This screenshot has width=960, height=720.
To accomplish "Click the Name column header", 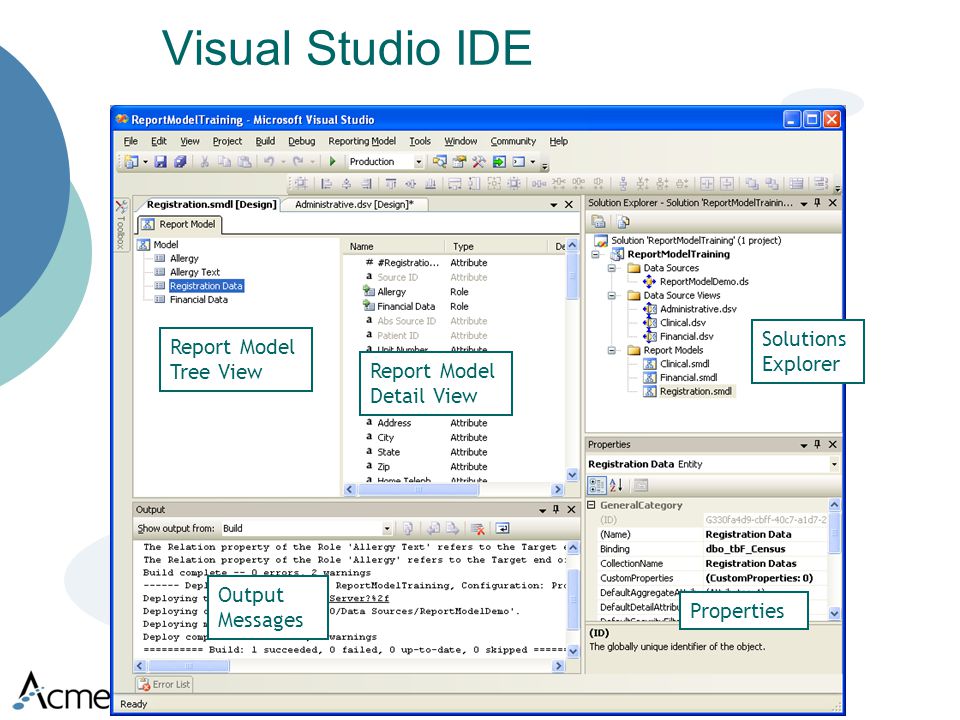I will pos(395,246).
